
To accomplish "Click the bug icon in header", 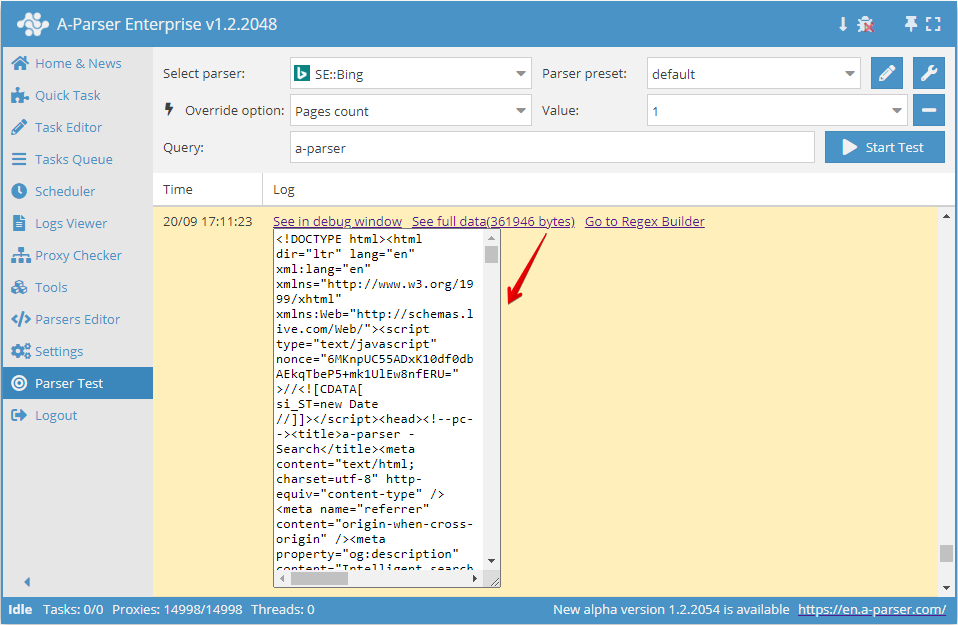I will (866, 24).
